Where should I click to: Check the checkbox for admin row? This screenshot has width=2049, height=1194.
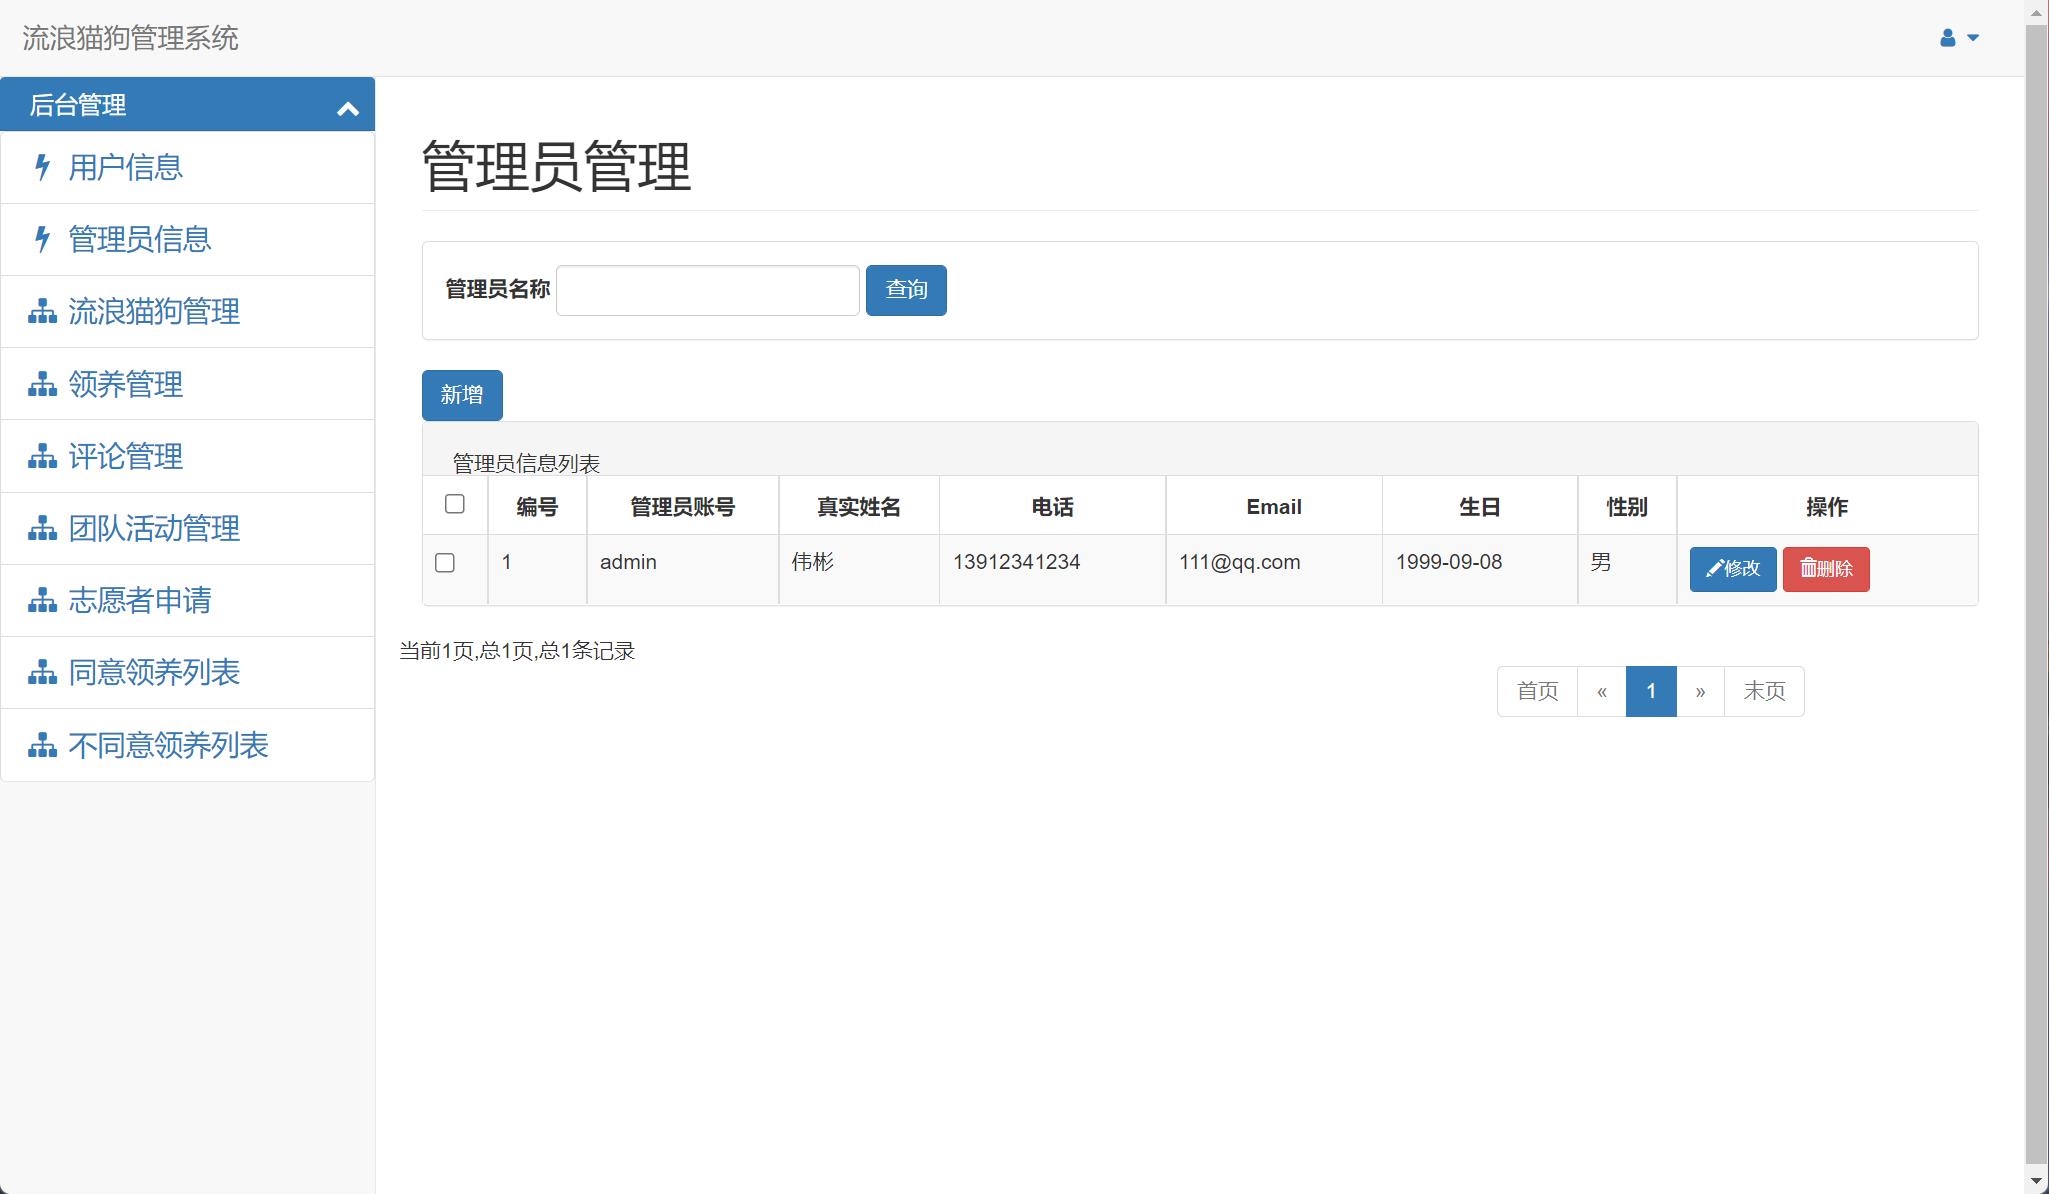tap(446, 562)
